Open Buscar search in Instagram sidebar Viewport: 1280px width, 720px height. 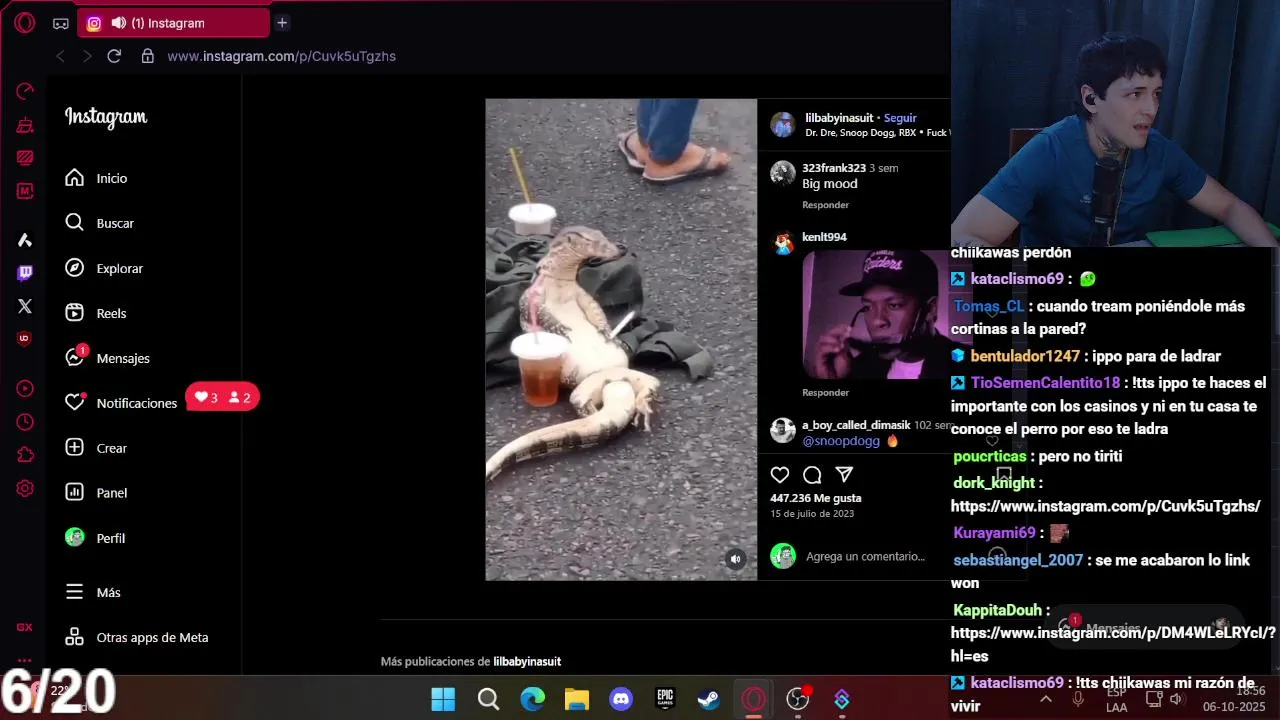tap(99, 223)
